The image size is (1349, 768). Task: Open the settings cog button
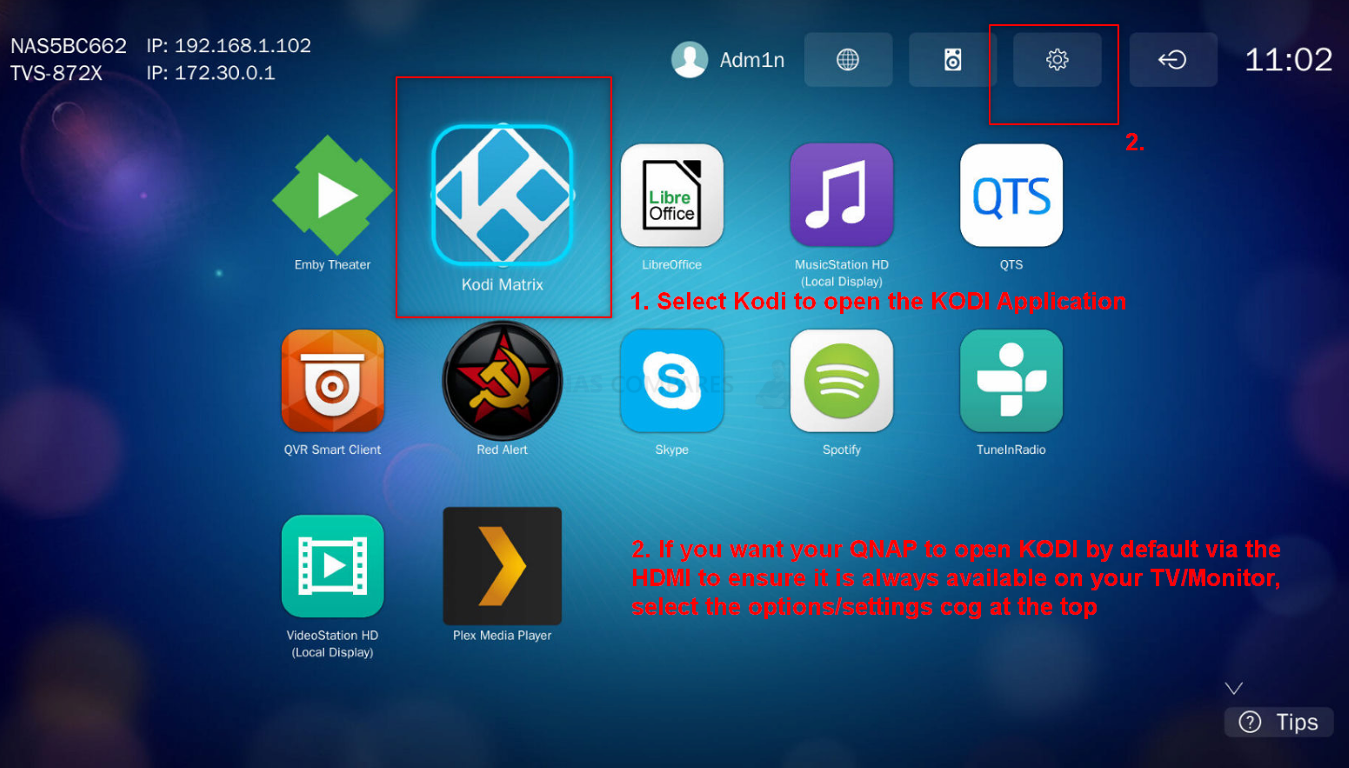click(1057, 60)
